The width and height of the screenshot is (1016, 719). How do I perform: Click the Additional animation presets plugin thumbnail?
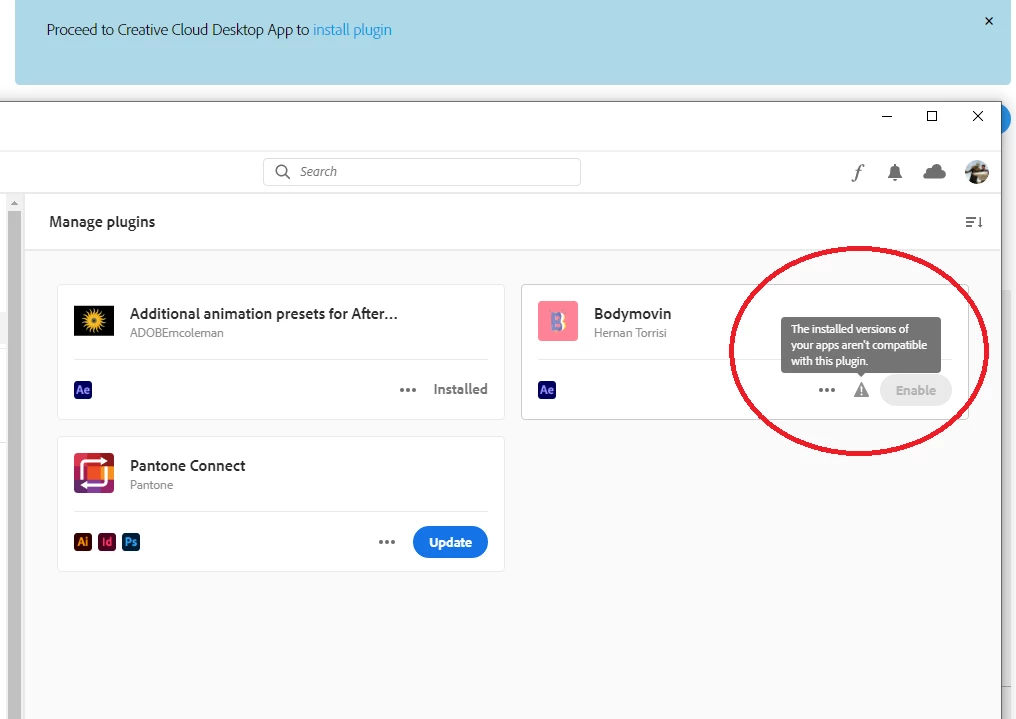point(94,321)
